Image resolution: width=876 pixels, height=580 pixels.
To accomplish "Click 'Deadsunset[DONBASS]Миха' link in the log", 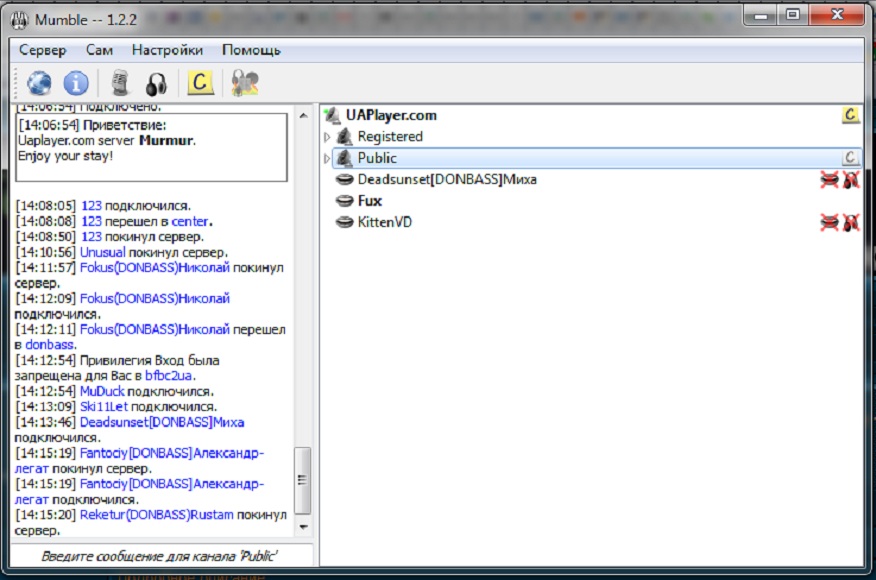I will click(x=162, y=422).
